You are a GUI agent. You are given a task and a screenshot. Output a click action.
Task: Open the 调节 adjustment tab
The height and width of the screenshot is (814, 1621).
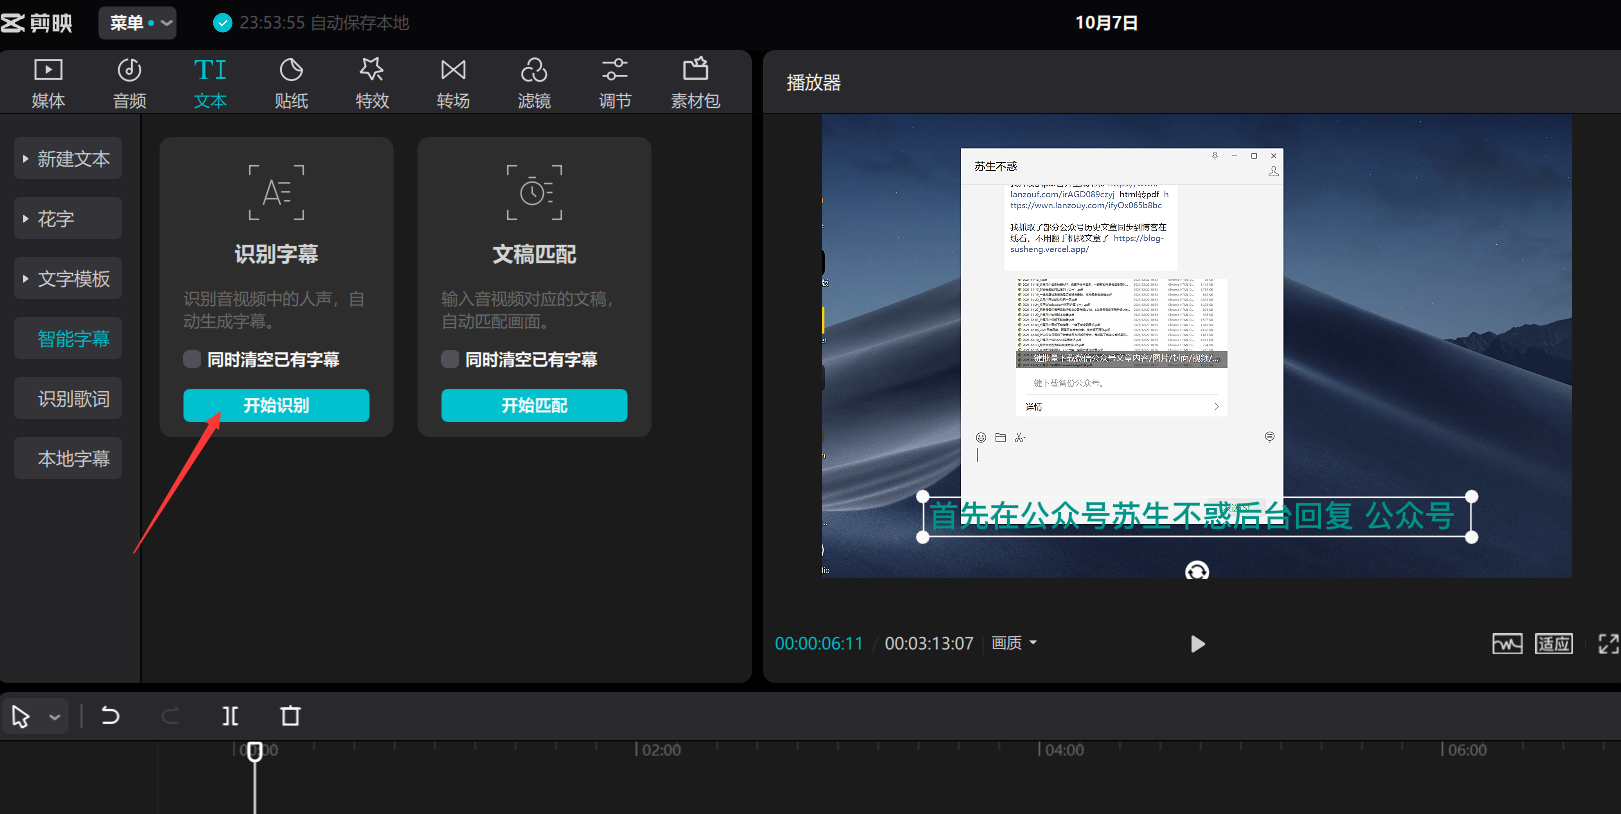pos(615,83)
